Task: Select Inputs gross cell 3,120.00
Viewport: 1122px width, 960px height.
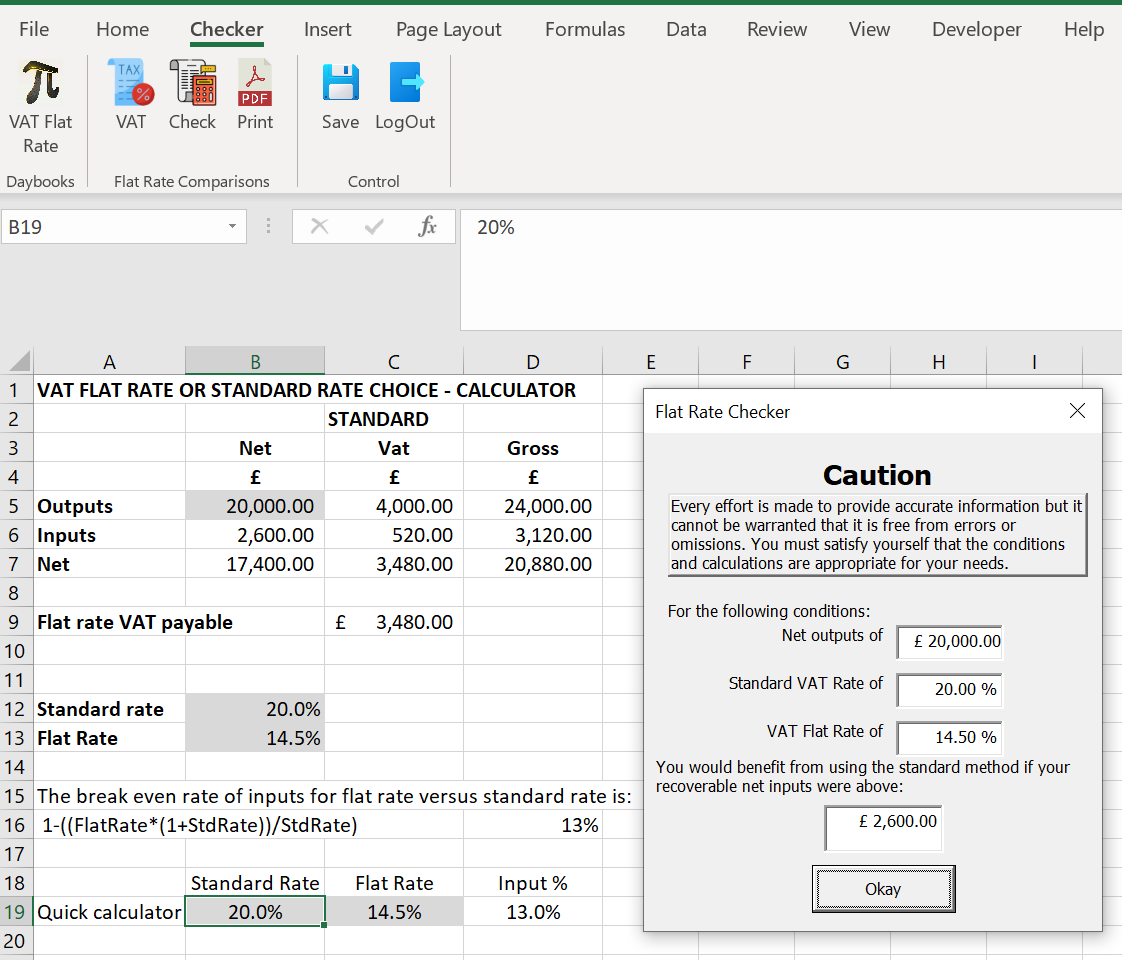Action: point(533,535)
